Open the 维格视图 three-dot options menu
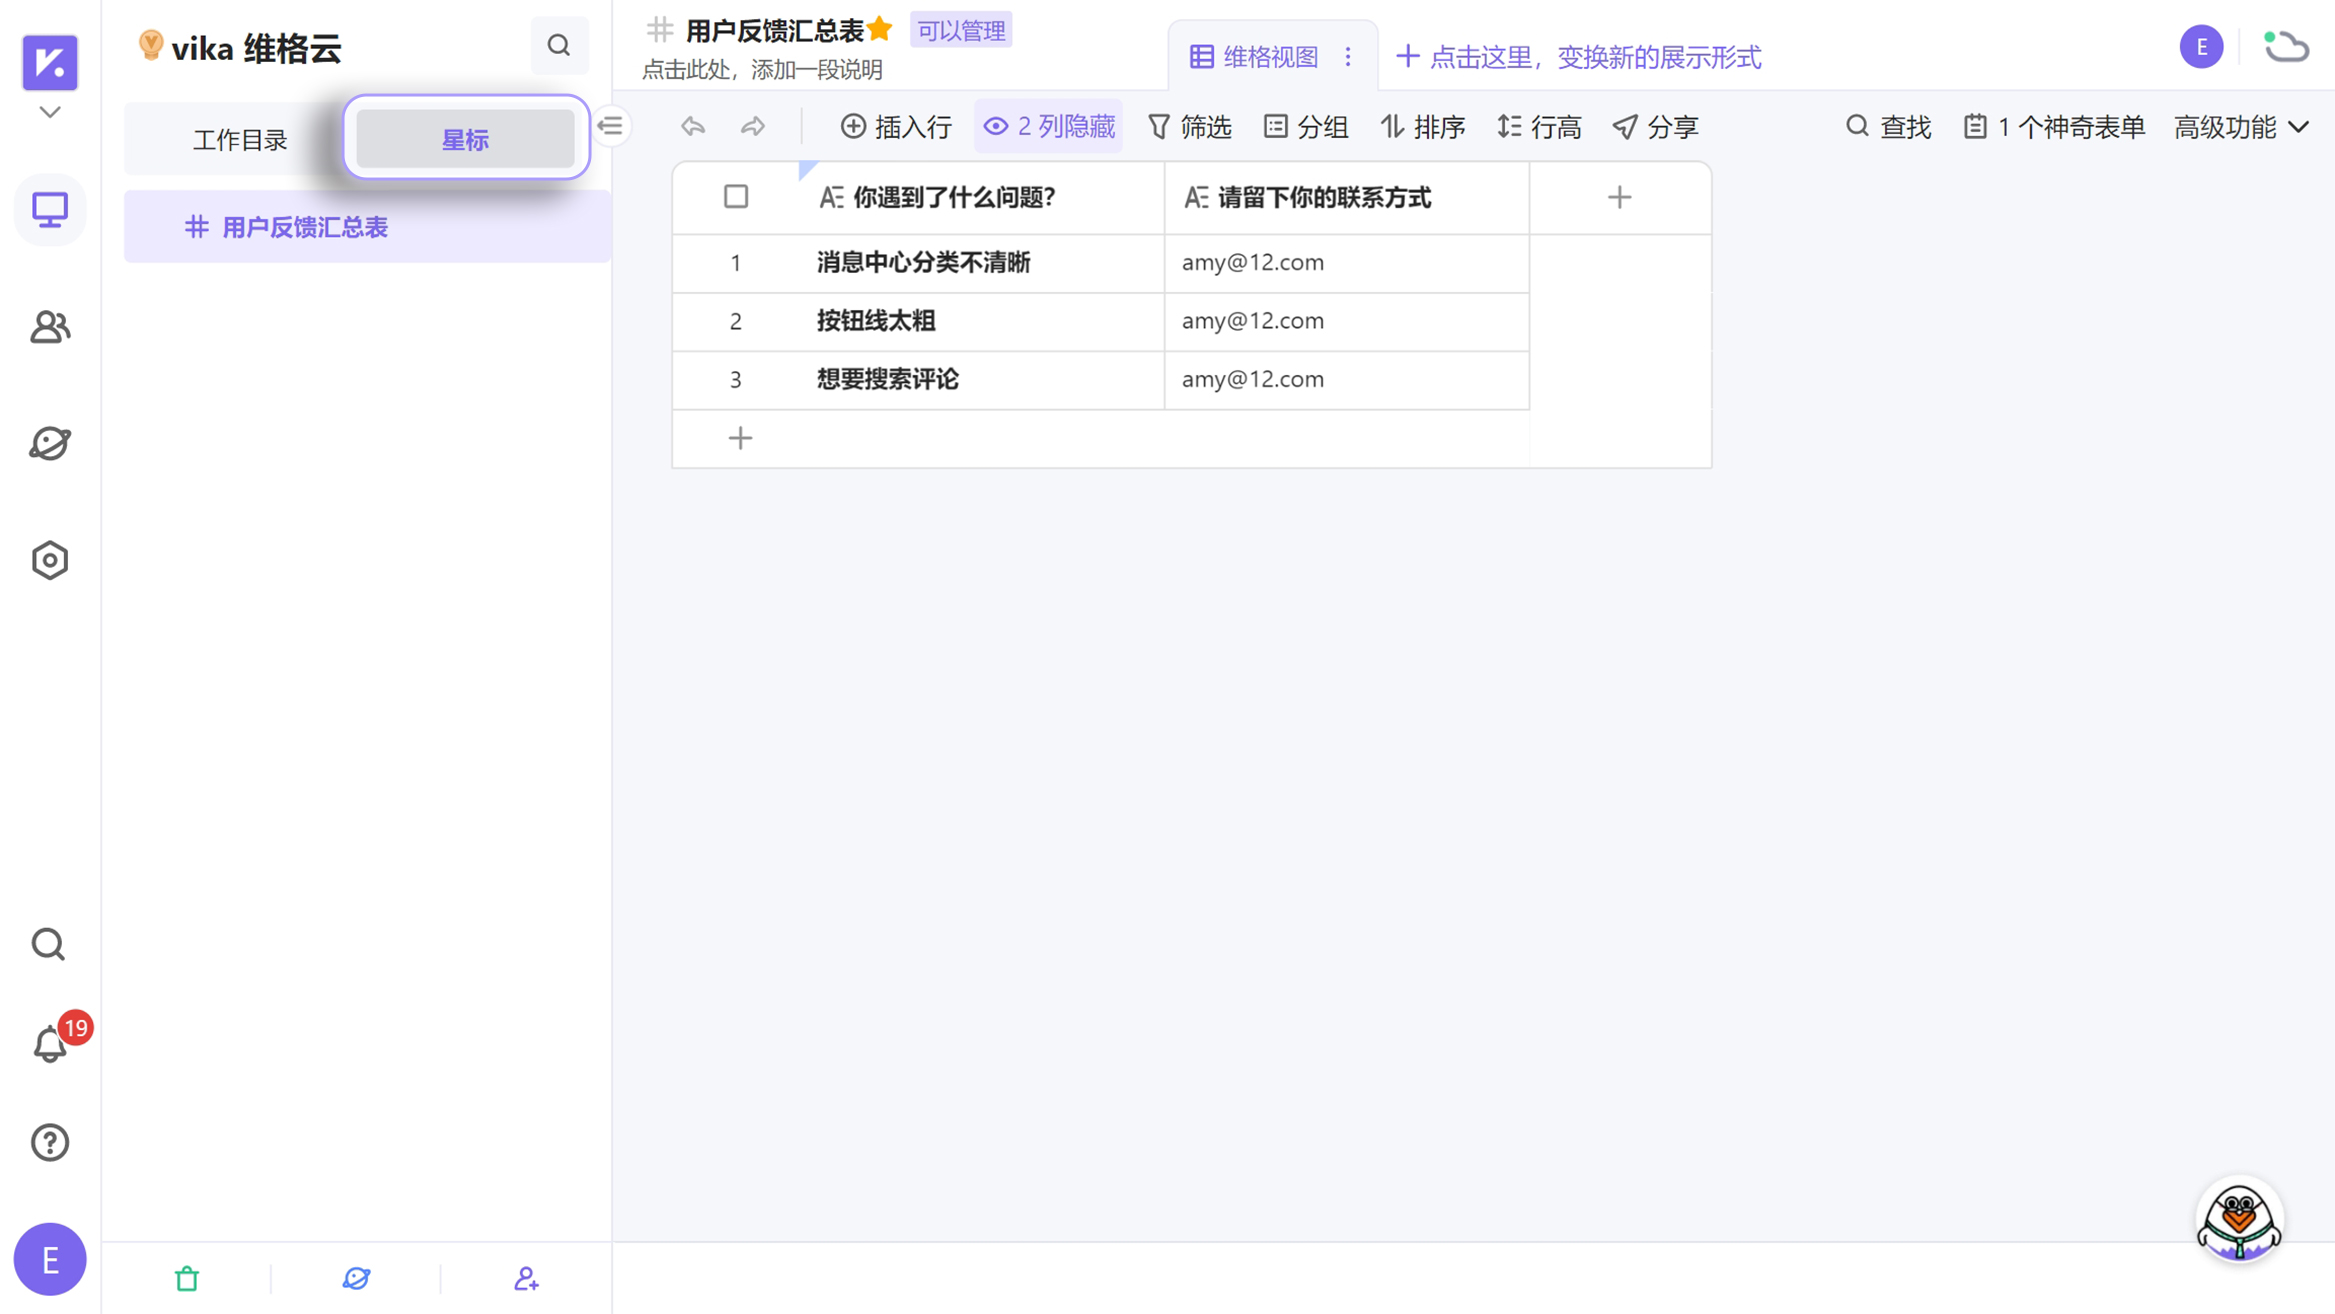 pos(1348,57)
